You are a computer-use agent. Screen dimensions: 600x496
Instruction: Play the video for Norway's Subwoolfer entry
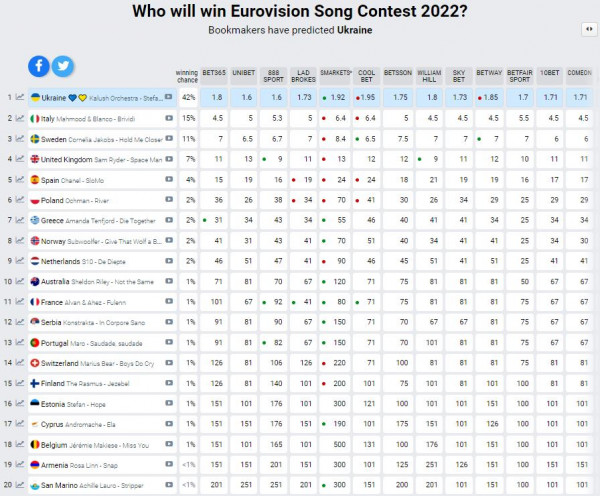click(168, 241)
